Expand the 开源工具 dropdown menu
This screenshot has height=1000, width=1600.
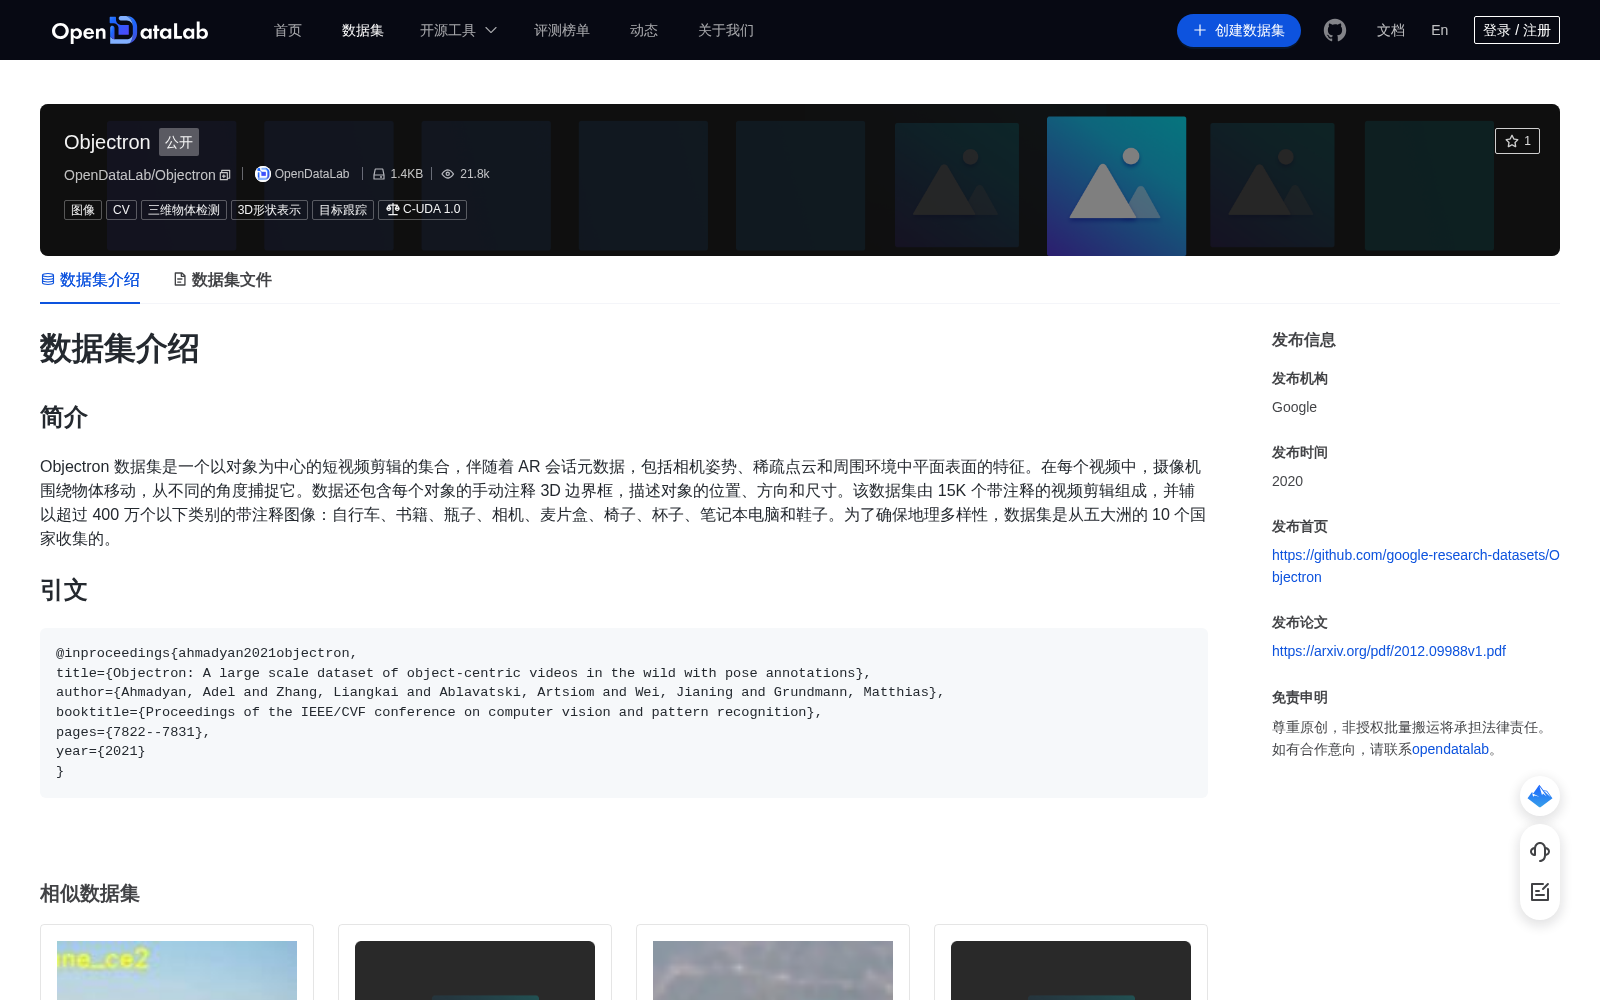pyautogui.click(x=458, y=30)
